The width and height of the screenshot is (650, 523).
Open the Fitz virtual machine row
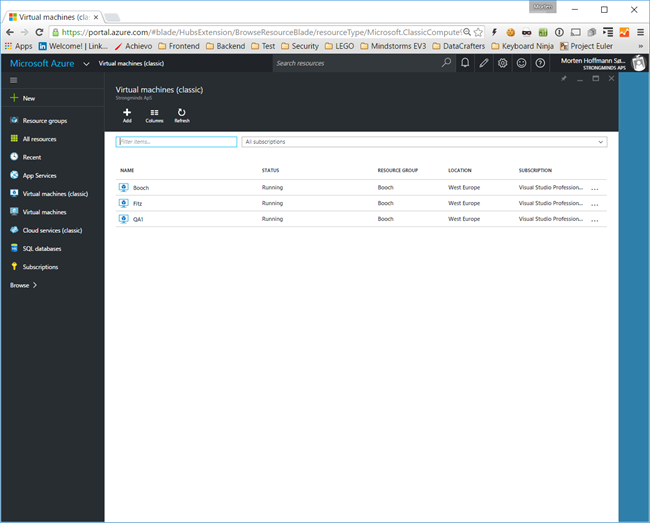tap(361, 203)
